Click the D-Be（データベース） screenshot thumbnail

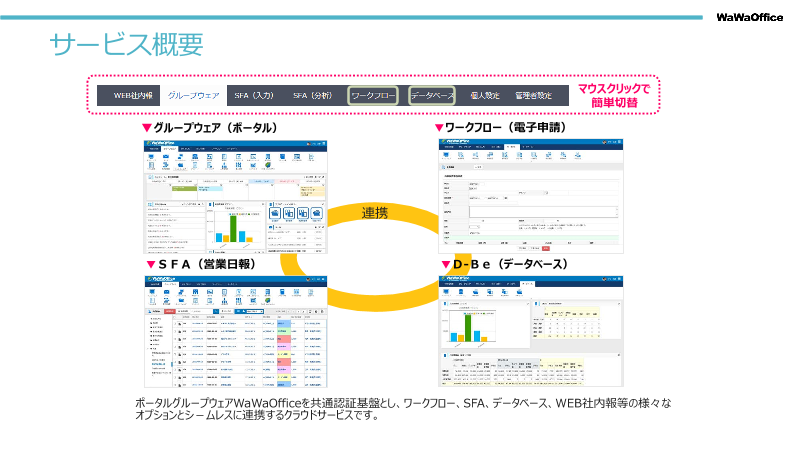(x=531, y=331)
